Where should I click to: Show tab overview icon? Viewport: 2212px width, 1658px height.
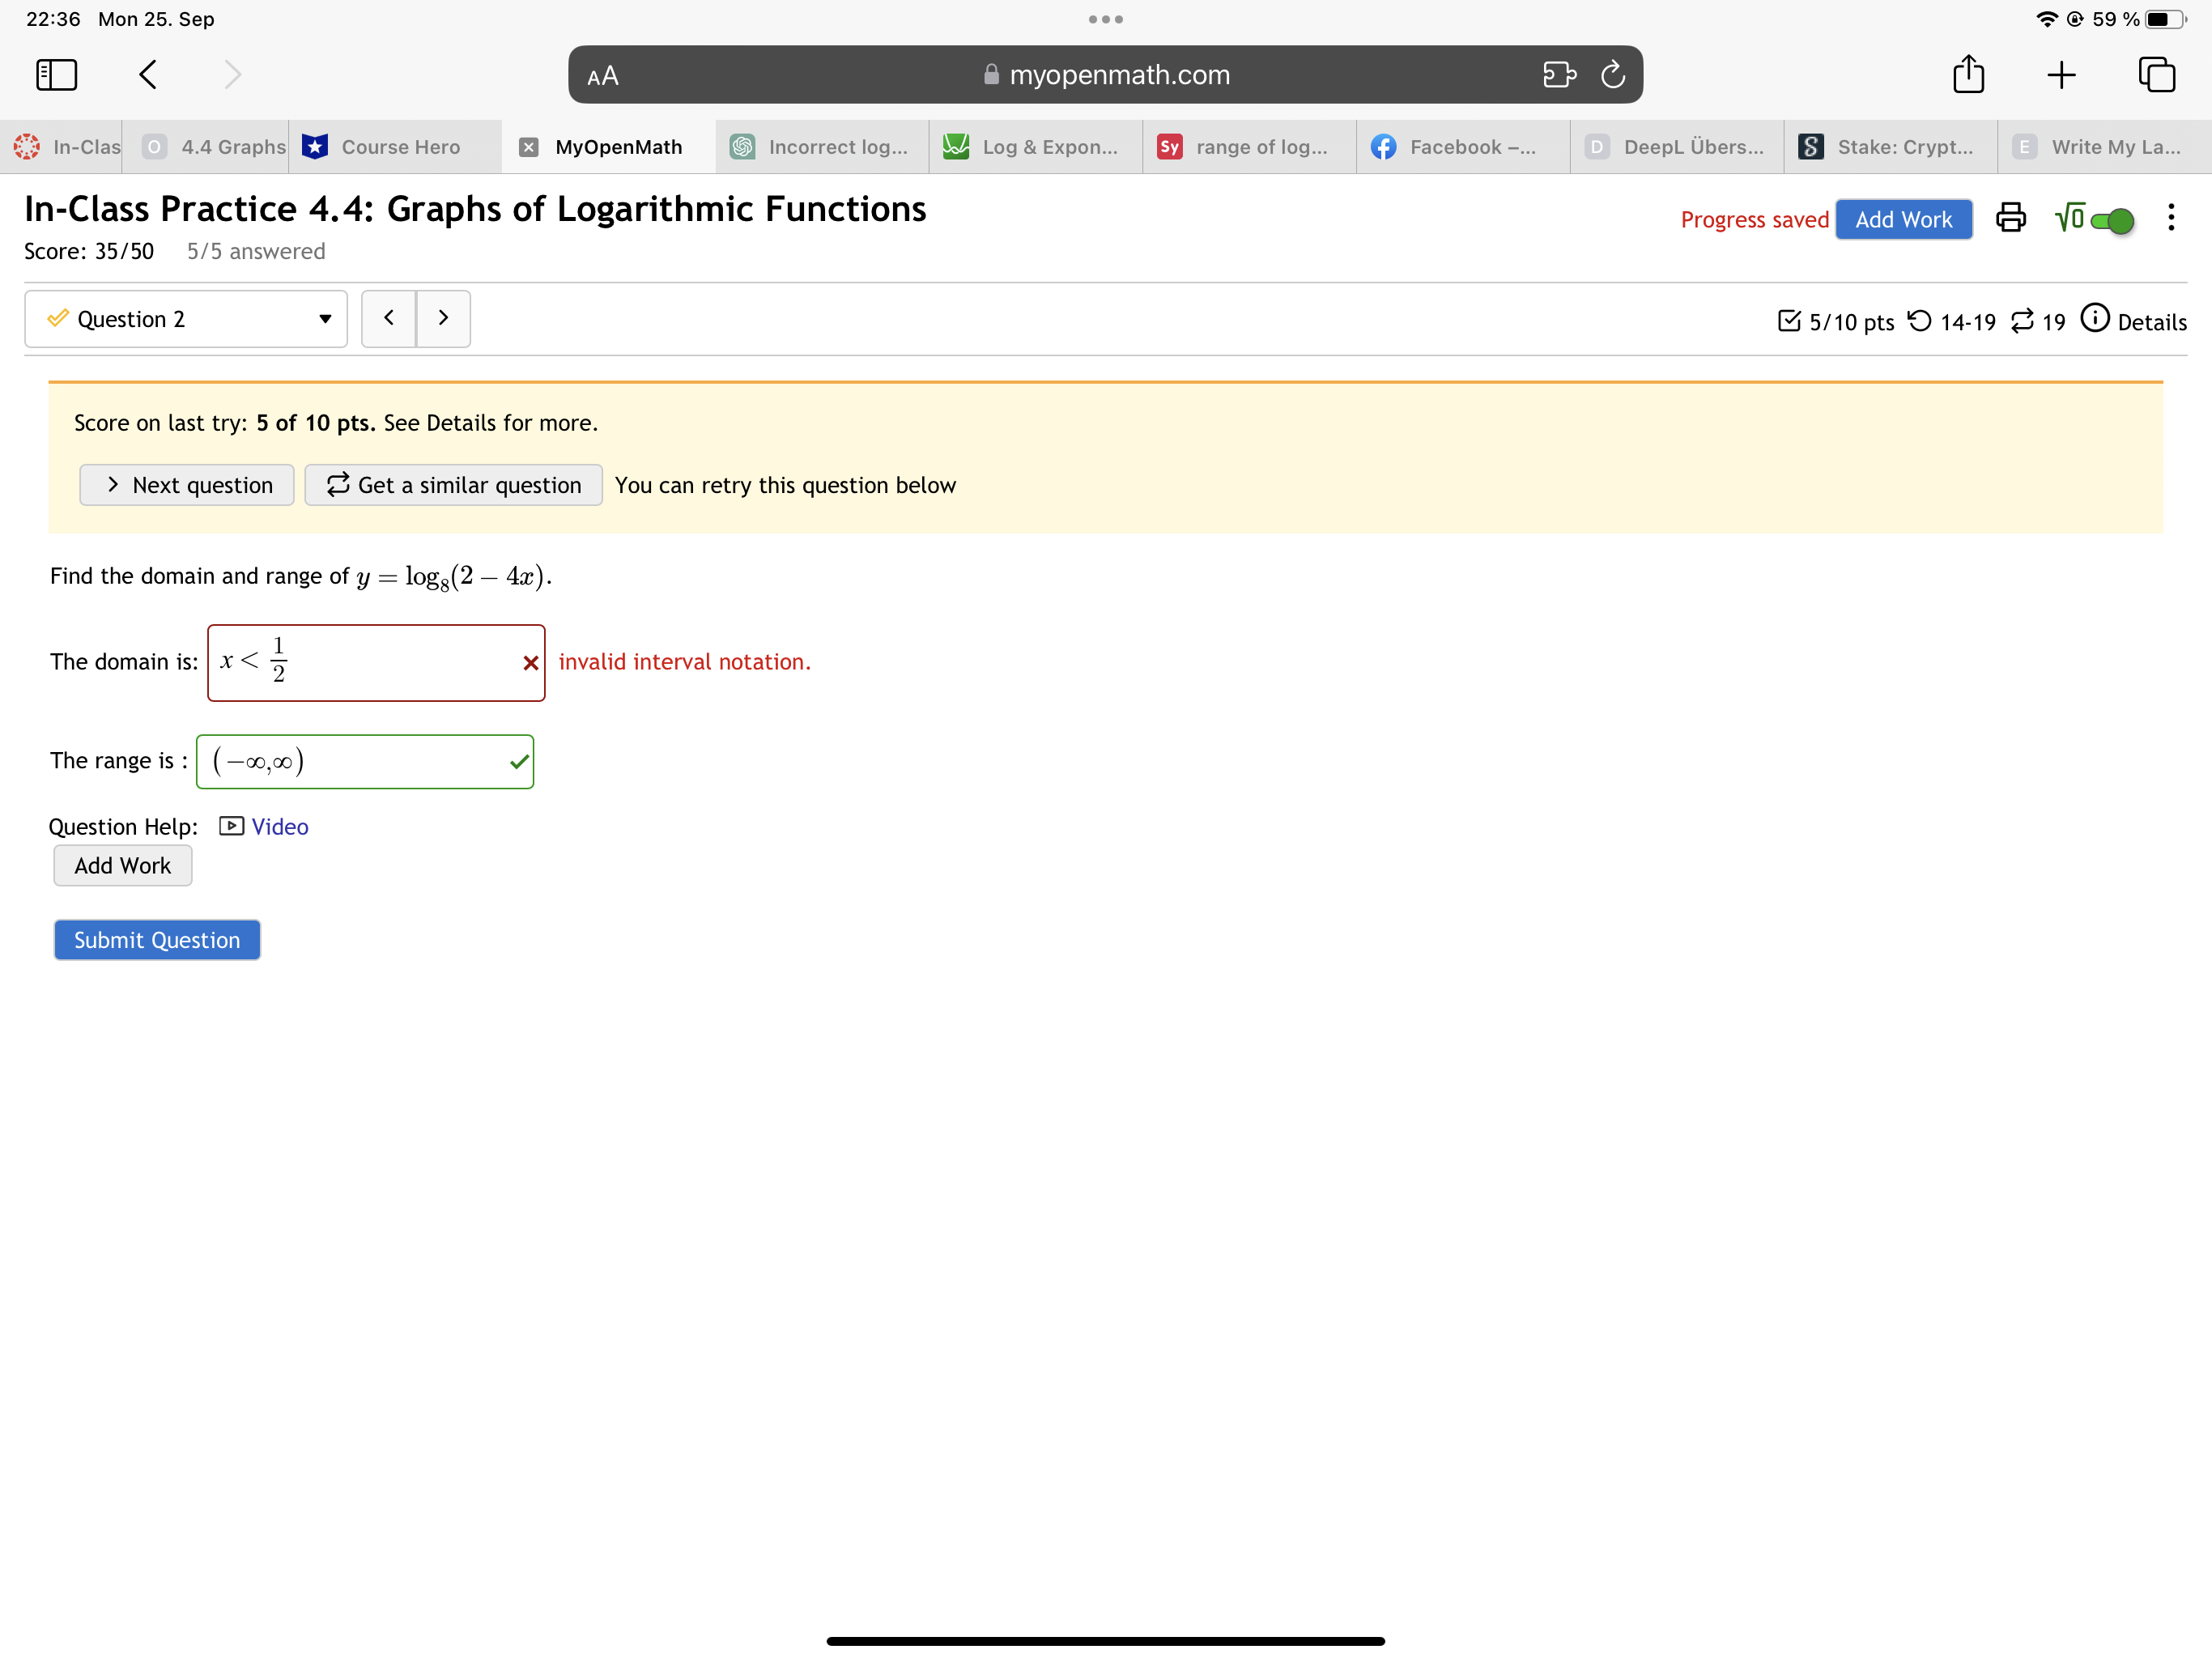2156,75
